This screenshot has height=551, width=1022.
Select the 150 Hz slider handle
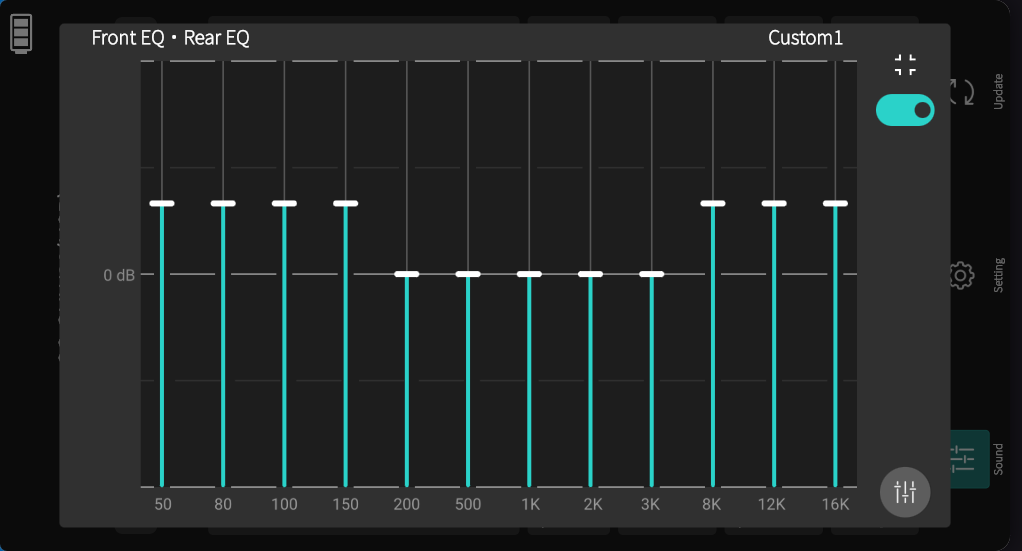click(346, 203)
